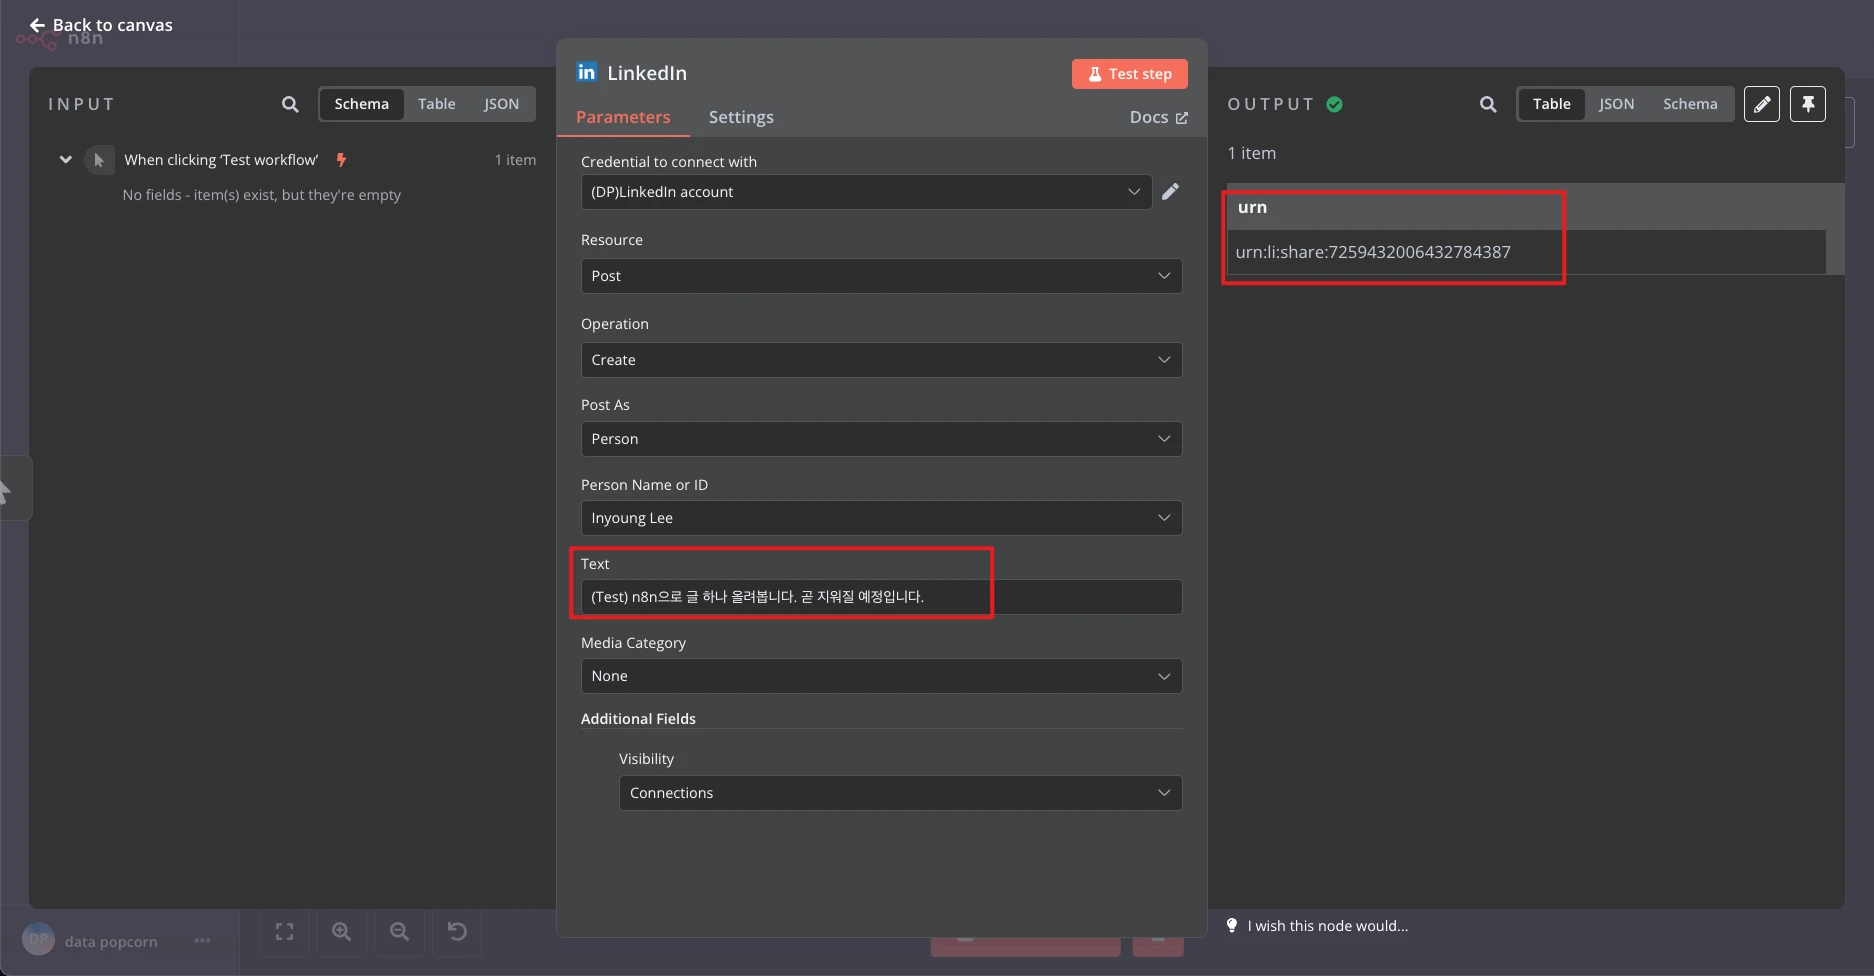1874x976 pixels.
Task: Open the Post As dropdown set to Person
Action: 881,439
